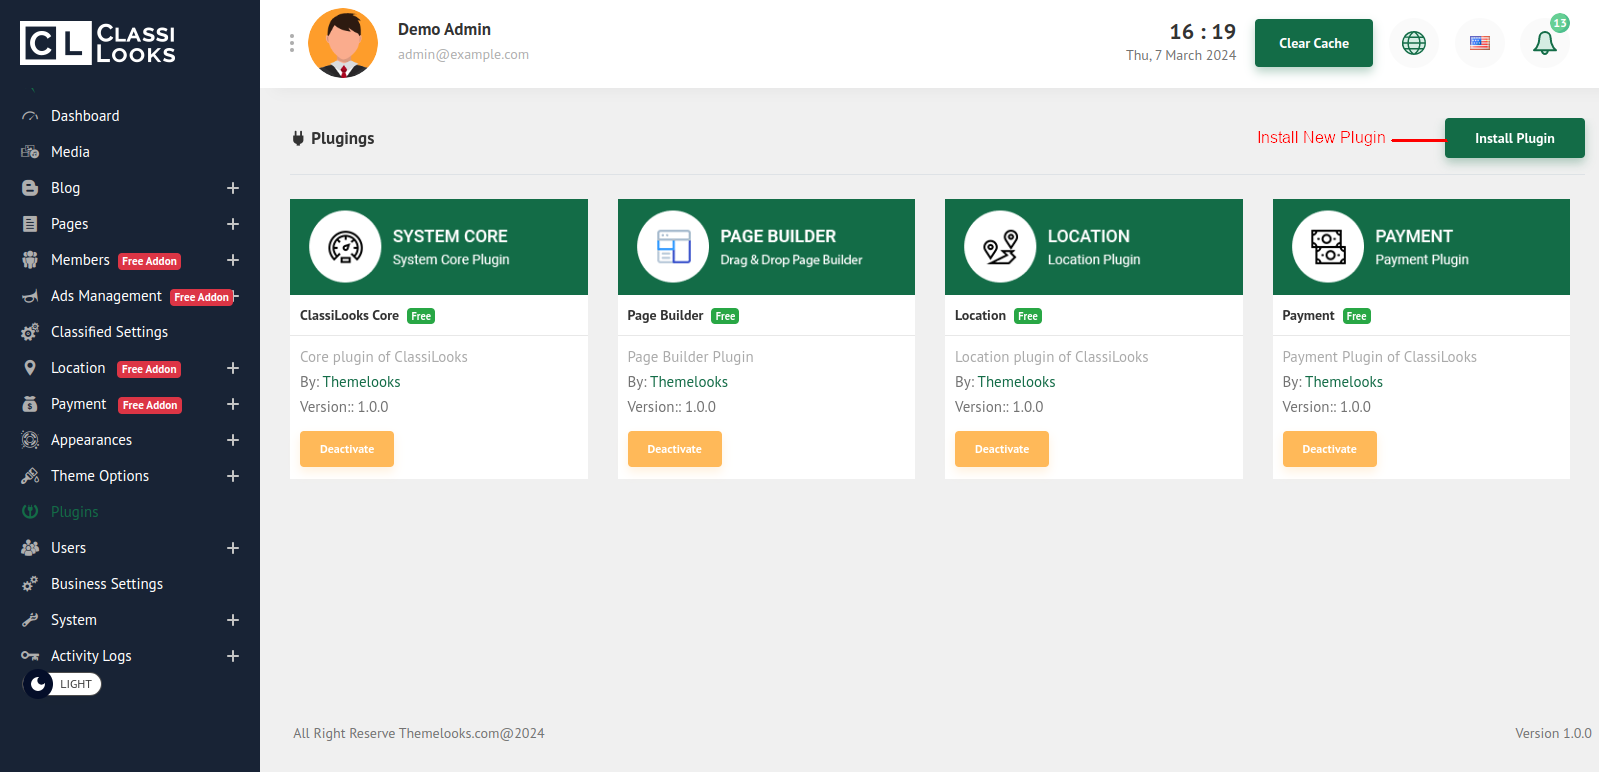This screenshot has height=772, width=1599.
Task: Click the notification bell icon
Action: click(x=1544, y=43)
